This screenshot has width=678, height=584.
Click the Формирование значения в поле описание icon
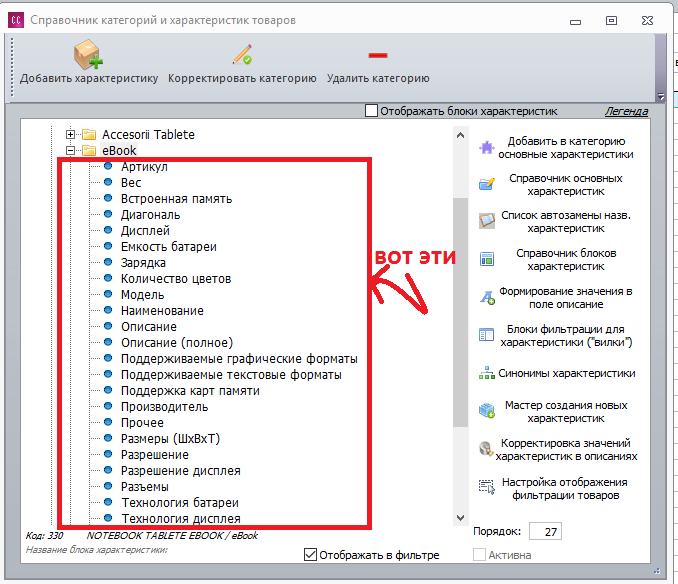tap(487, 297)
